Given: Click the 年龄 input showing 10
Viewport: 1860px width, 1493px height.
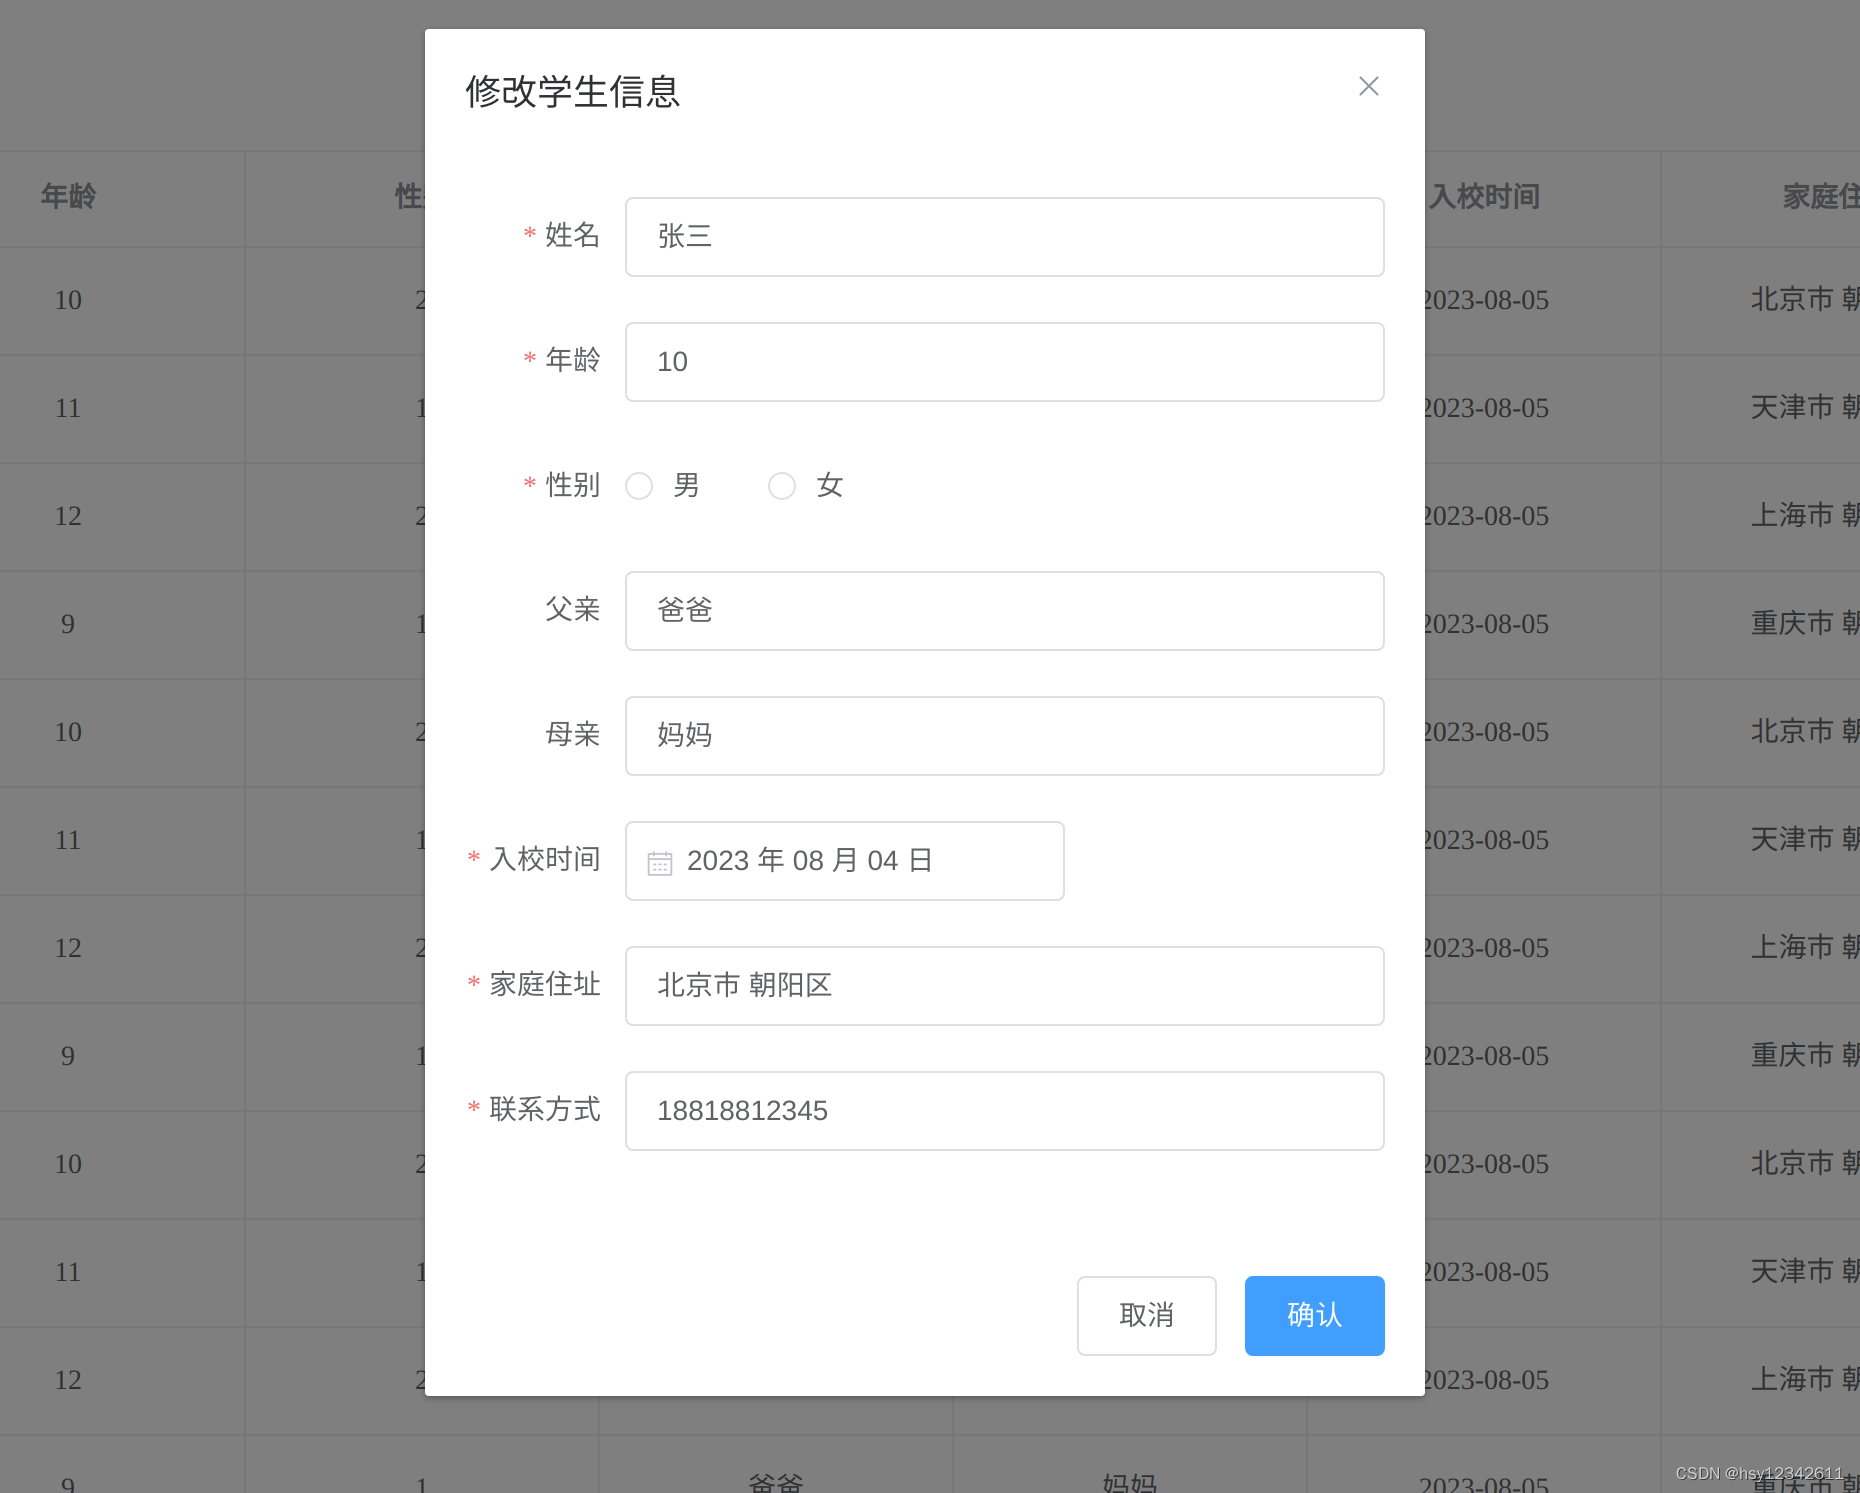Looking at the screenshot, I should point(1004,362).
